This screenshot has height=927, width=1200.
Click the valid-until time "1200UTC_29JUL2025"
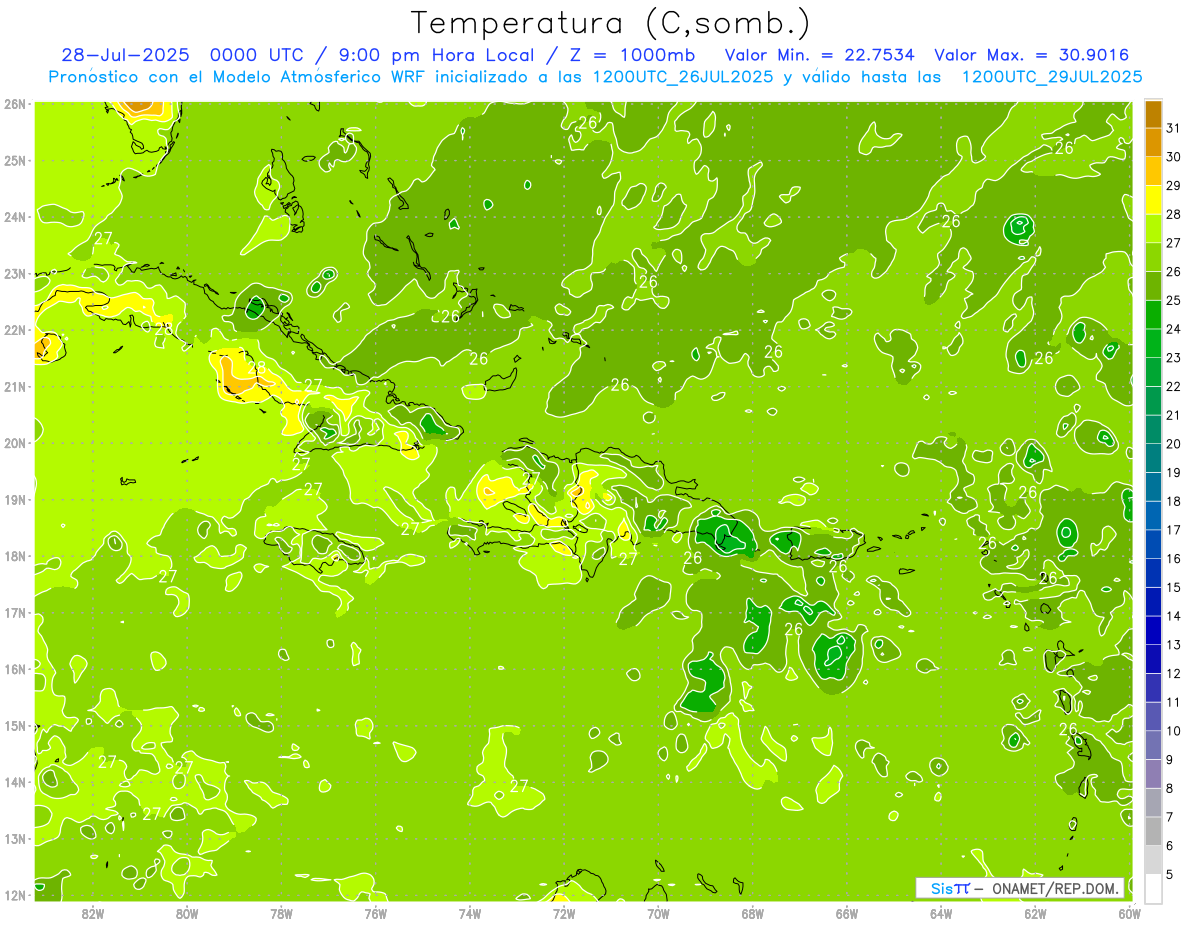coord(1052,76)
